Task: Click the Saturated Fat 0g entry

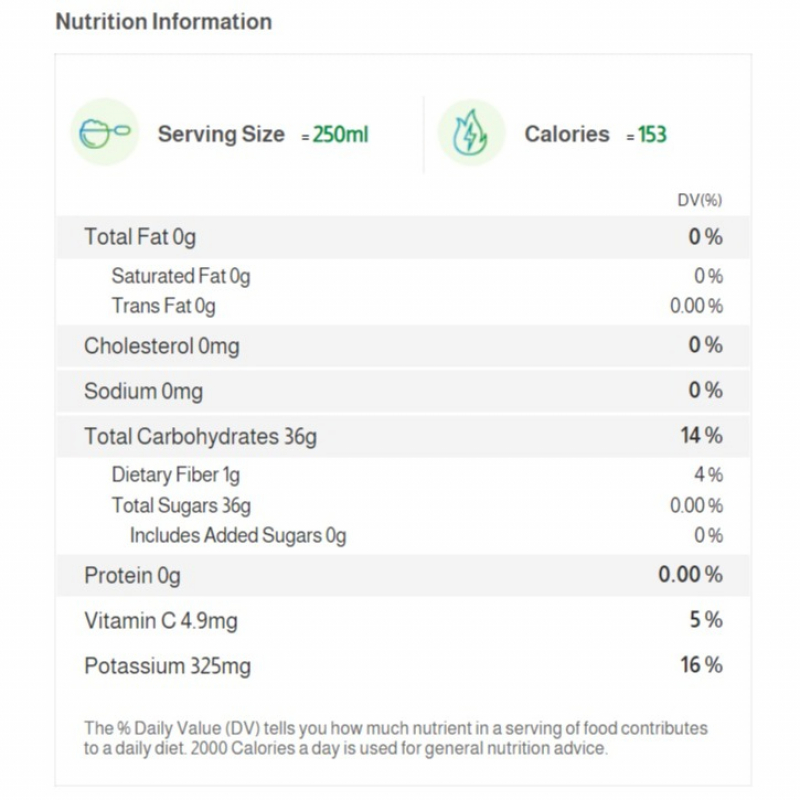Action: point(180,276)
